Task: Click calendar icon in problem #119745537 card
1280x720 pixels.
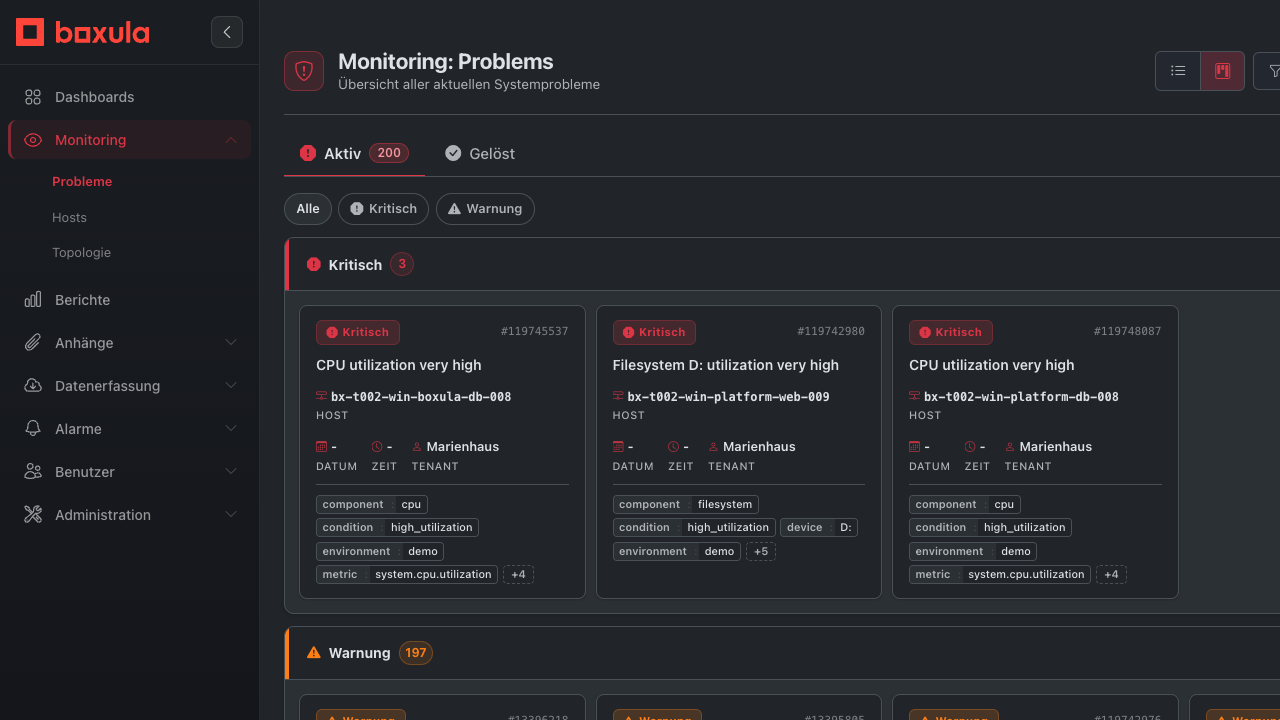Action: pos(322,447)
